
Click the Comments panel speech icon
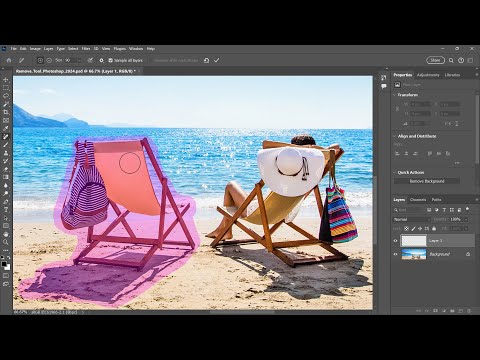coord(384,86)
